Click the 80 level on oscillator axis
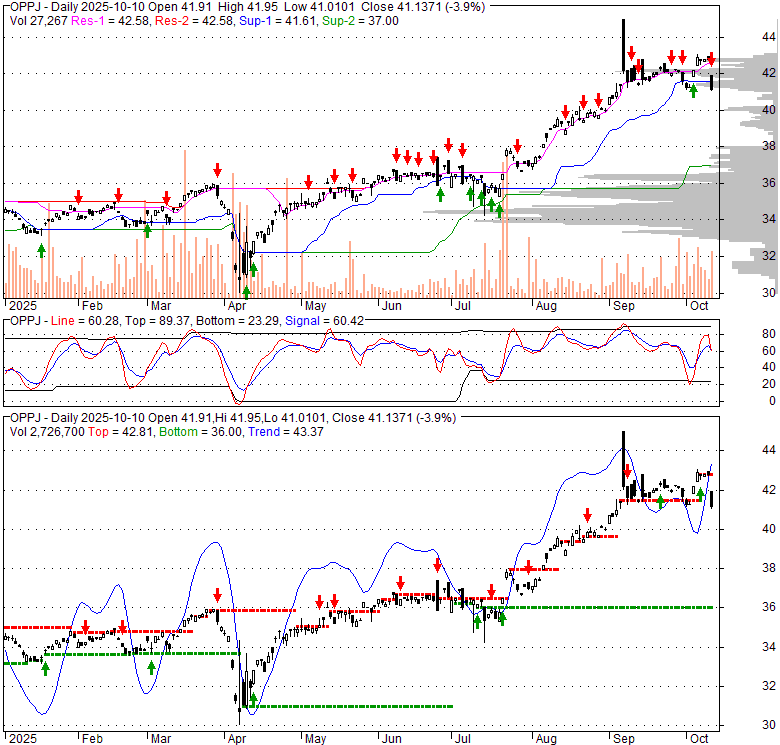This screenshot has height=745, width=780. (x=769, y=334)
